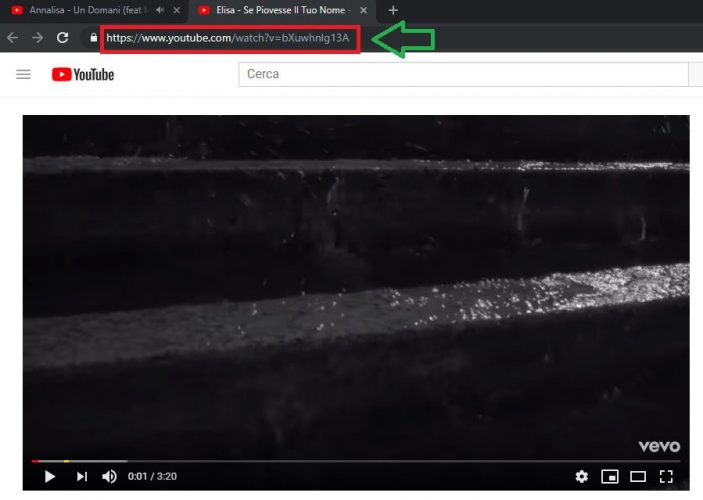
Task: Select the Elisa - Se Piovesse Il Tuo Nome tab
Action: 280,10
